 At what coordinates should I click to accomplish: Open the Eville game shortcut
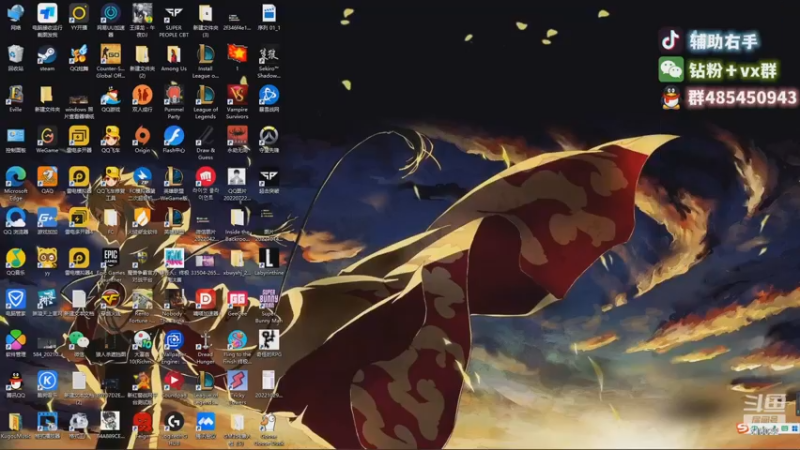[15, 96]
